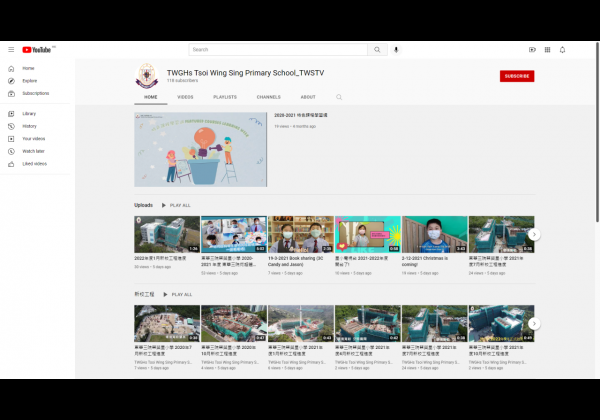Image resolution: width=600 pixels, height=420 pixels.
Task: Open the pink-framed girl video thumbnail
Action: click(x=368, y=234)
